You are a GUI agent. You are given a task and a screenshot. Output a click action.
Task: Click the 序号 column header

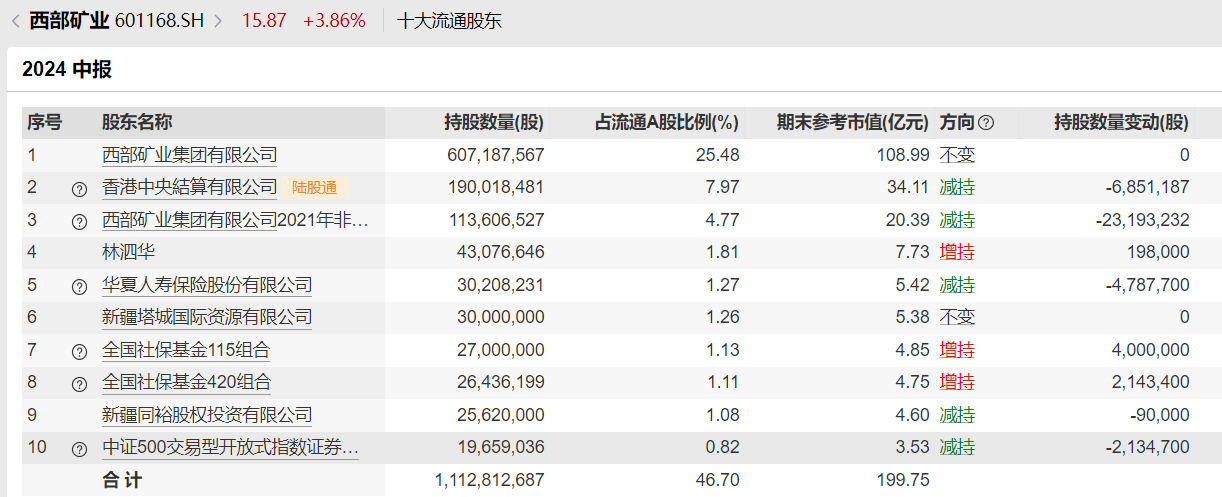(44, 123)
